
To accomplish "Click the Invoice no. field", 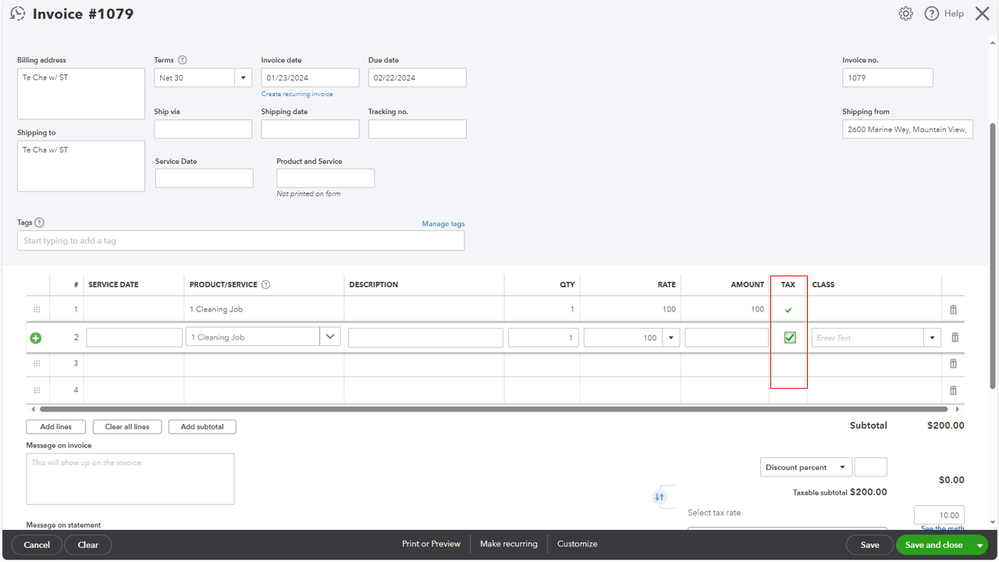I will (888, 78).
